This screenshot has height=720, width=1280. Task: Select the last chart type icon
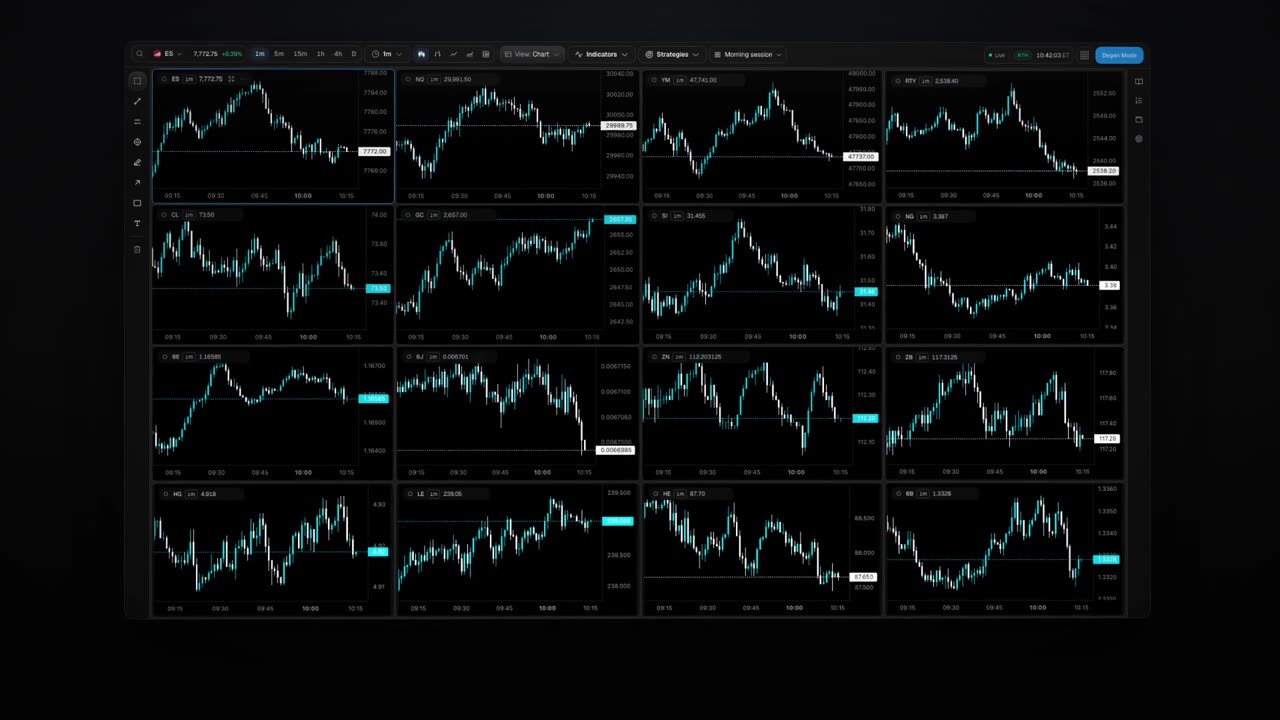486,54
